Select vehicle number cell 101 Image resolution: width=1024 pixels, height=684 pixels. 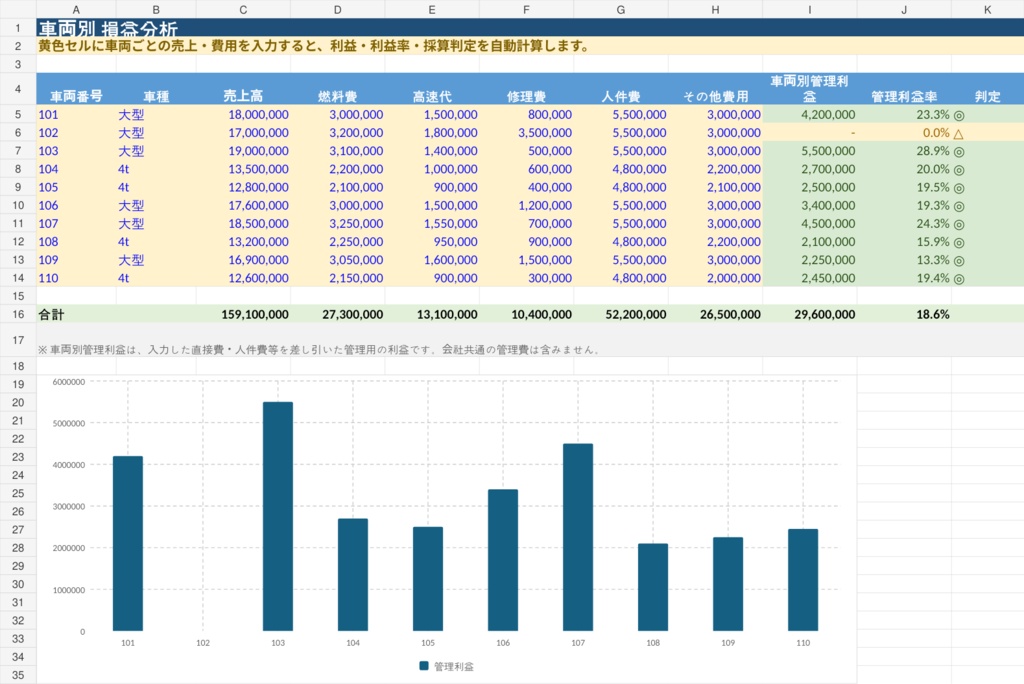click(x=76, y=114)
